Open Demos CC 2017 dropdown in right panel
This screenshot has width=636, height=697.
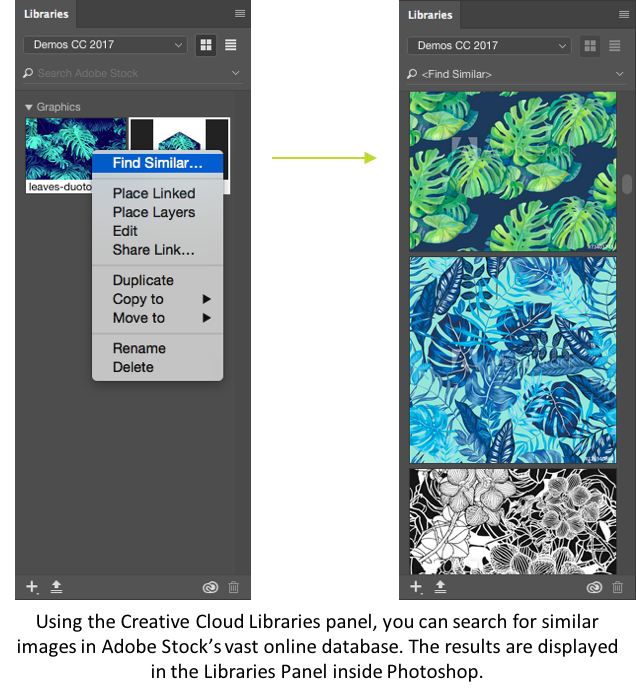coord(489,45)
